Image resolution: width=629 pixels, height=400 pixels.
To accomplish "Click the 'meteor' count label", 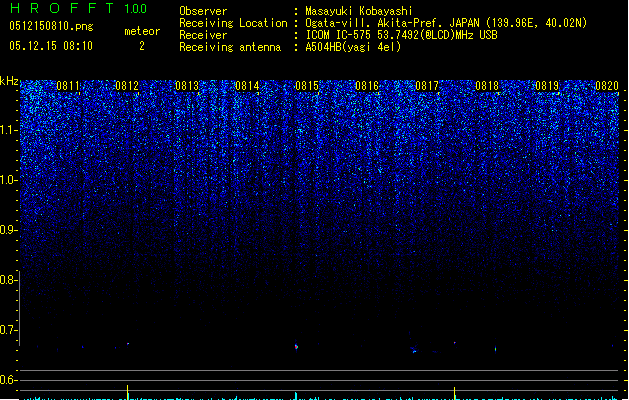I will pos(142,31).
